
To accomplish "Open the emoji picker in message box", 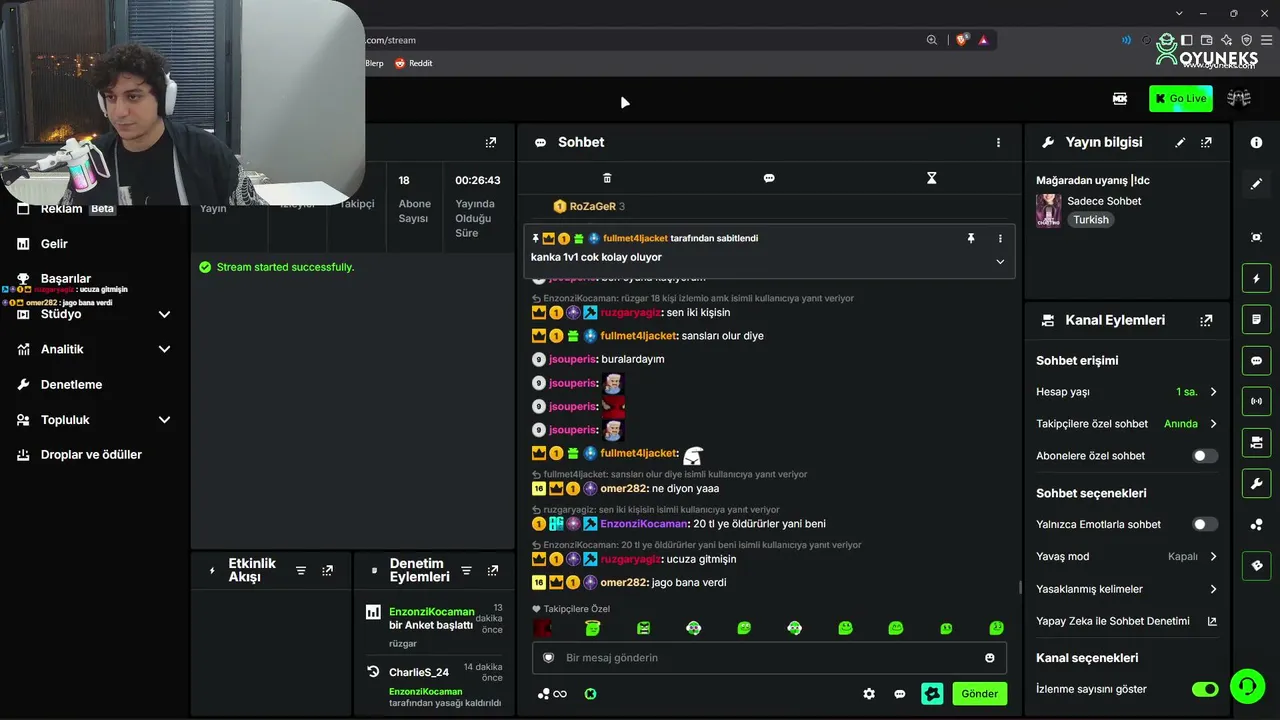I will [990, 658].
